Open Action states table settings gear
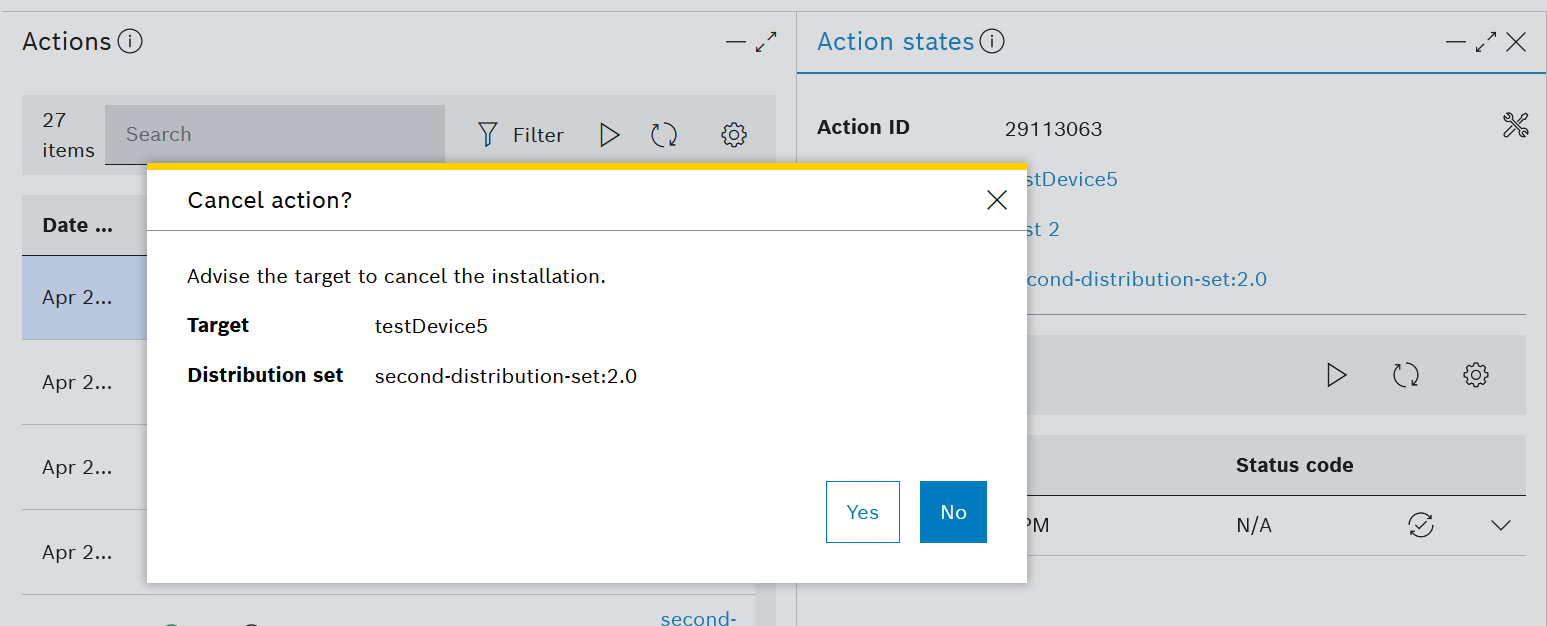The width and height of the screenshot is (1547, 626). (1475, 375)
